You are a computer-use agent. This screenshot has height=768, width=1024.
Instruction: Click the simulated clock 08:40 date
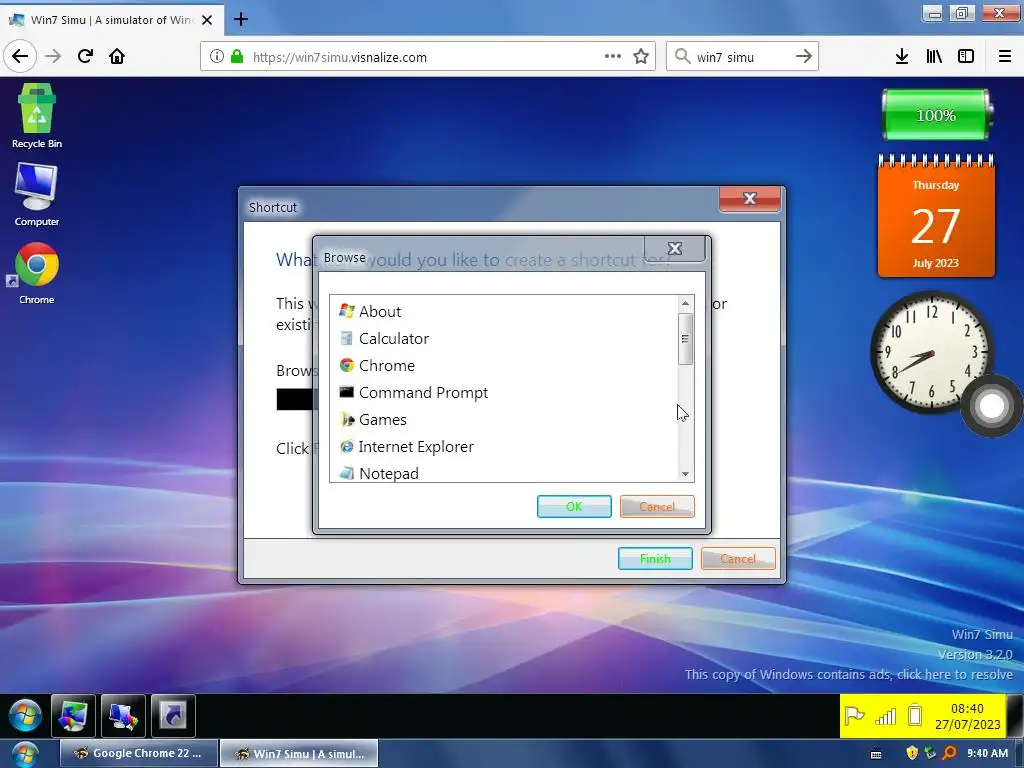coord(967,716)
